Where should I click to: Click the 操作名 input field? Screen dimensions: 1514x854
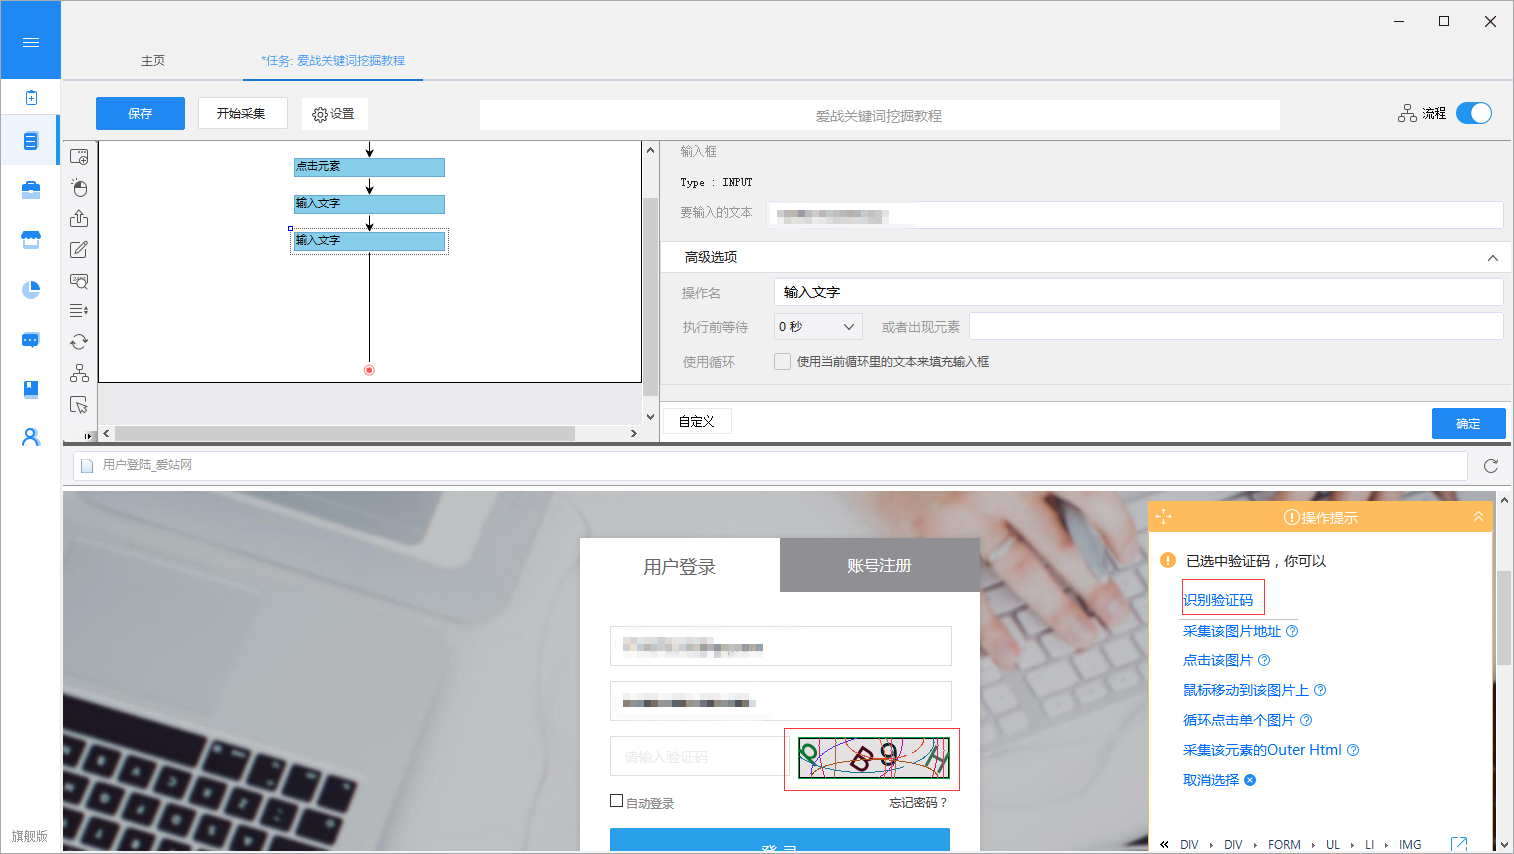click(1138, 292)
